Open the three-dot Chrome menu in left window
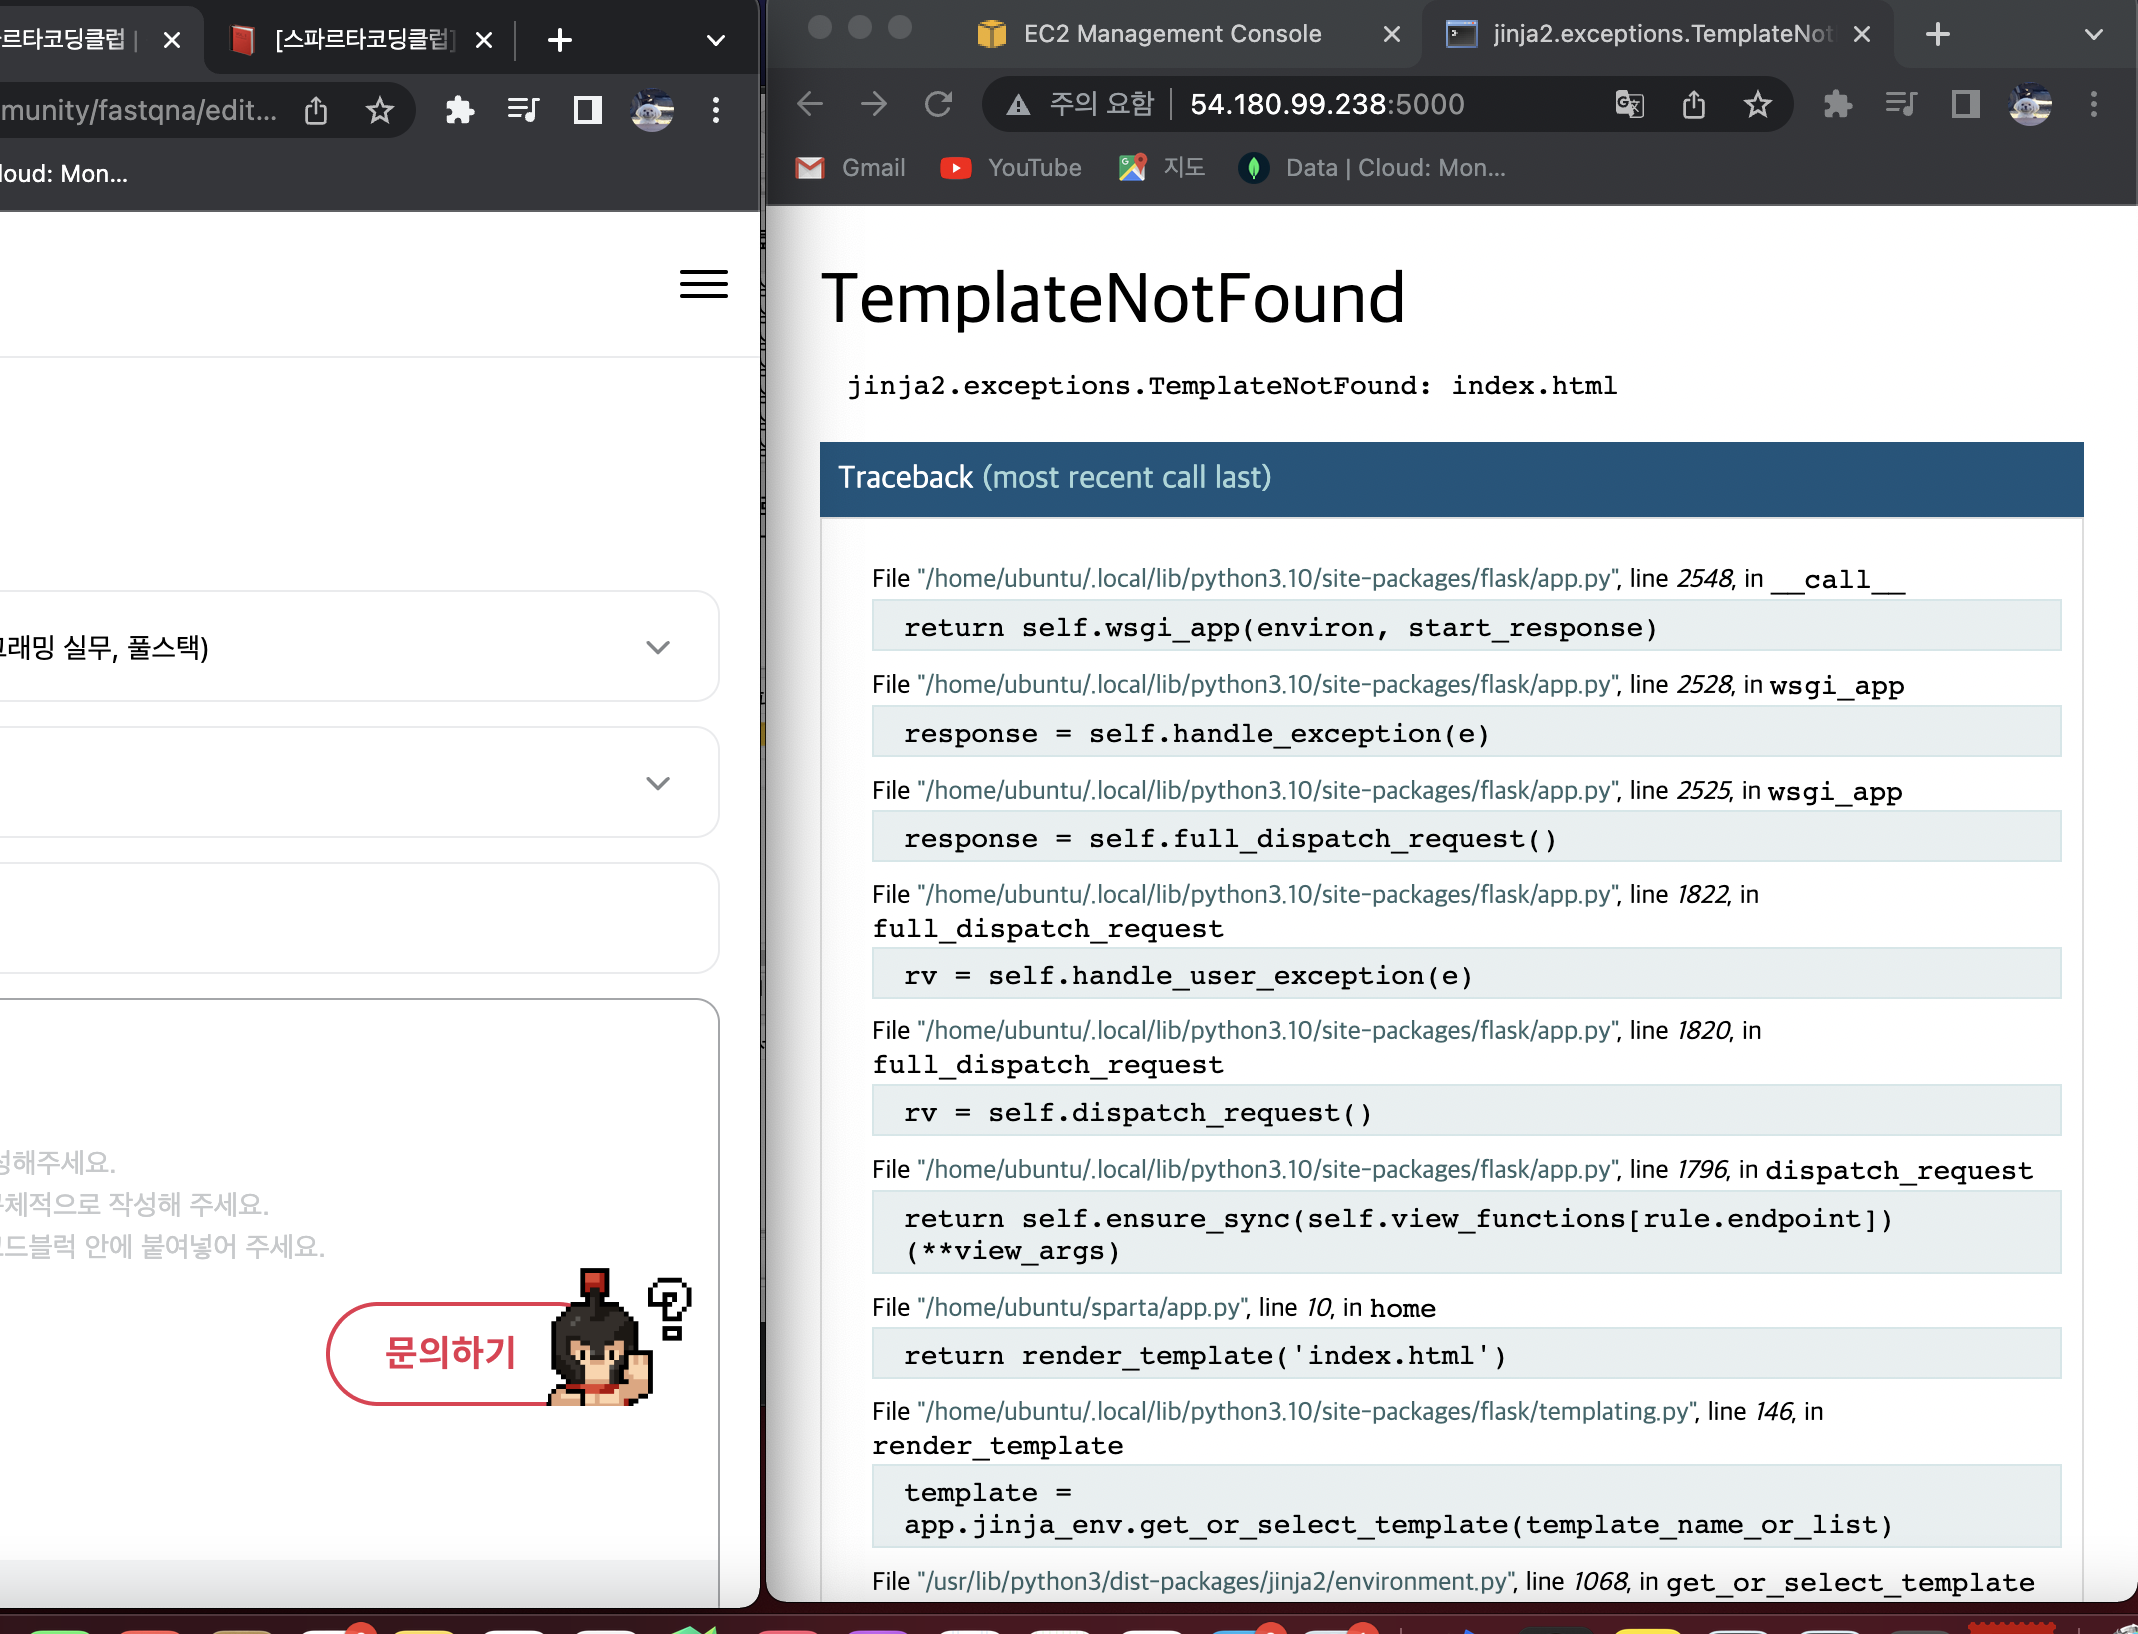 point(716,110)
